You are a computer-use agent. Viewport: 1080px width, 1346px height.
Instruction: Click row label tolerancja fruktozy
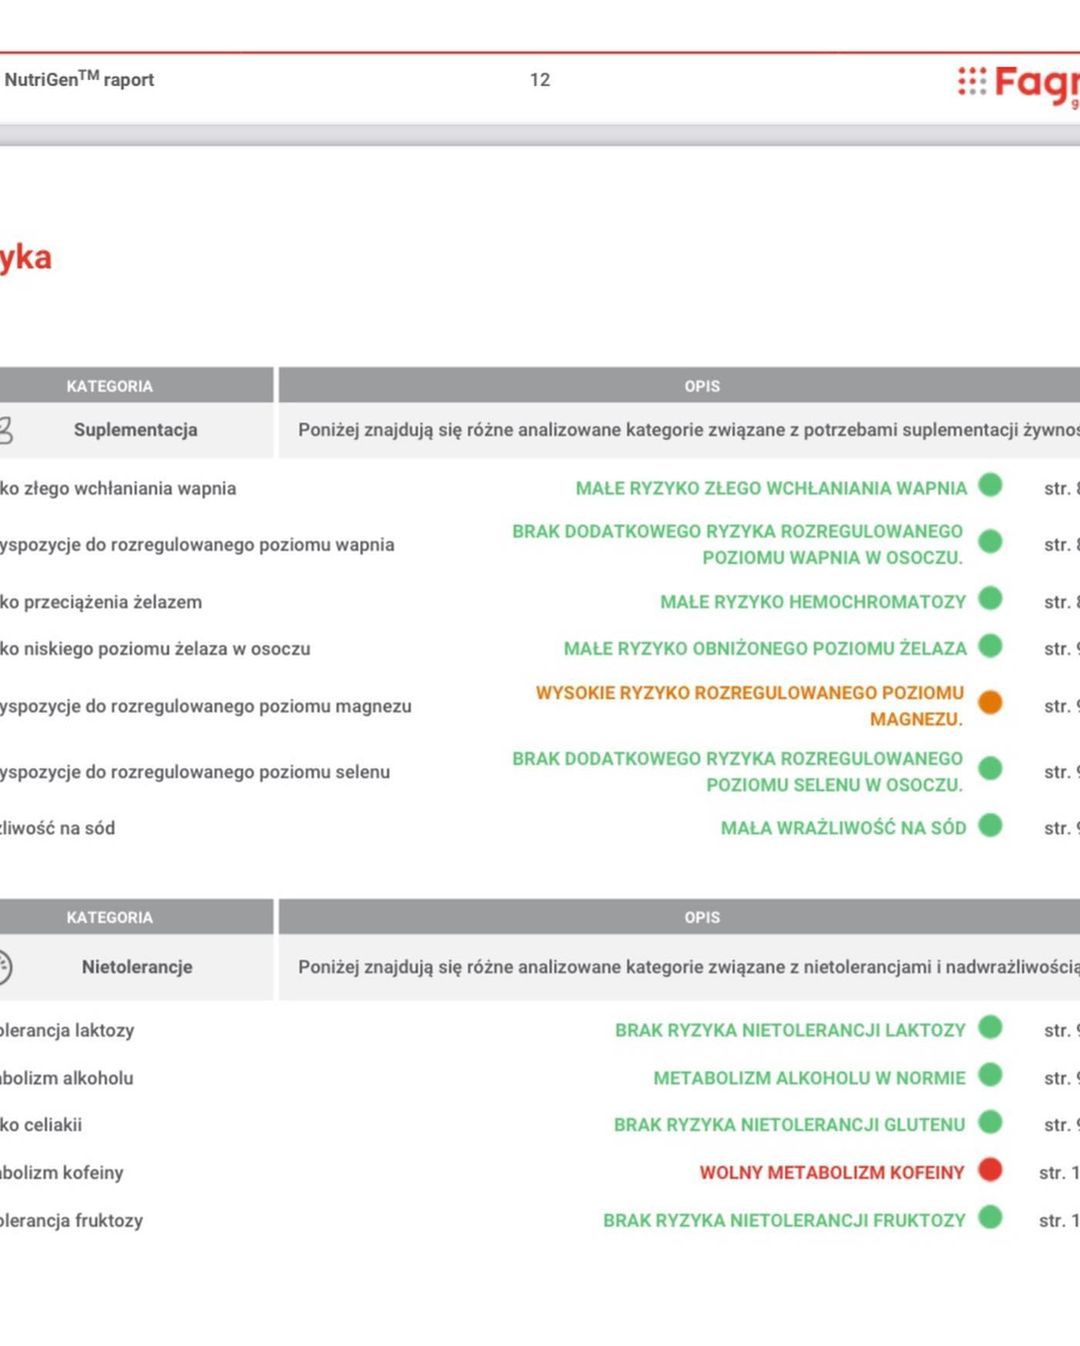tap(72, 1220)
